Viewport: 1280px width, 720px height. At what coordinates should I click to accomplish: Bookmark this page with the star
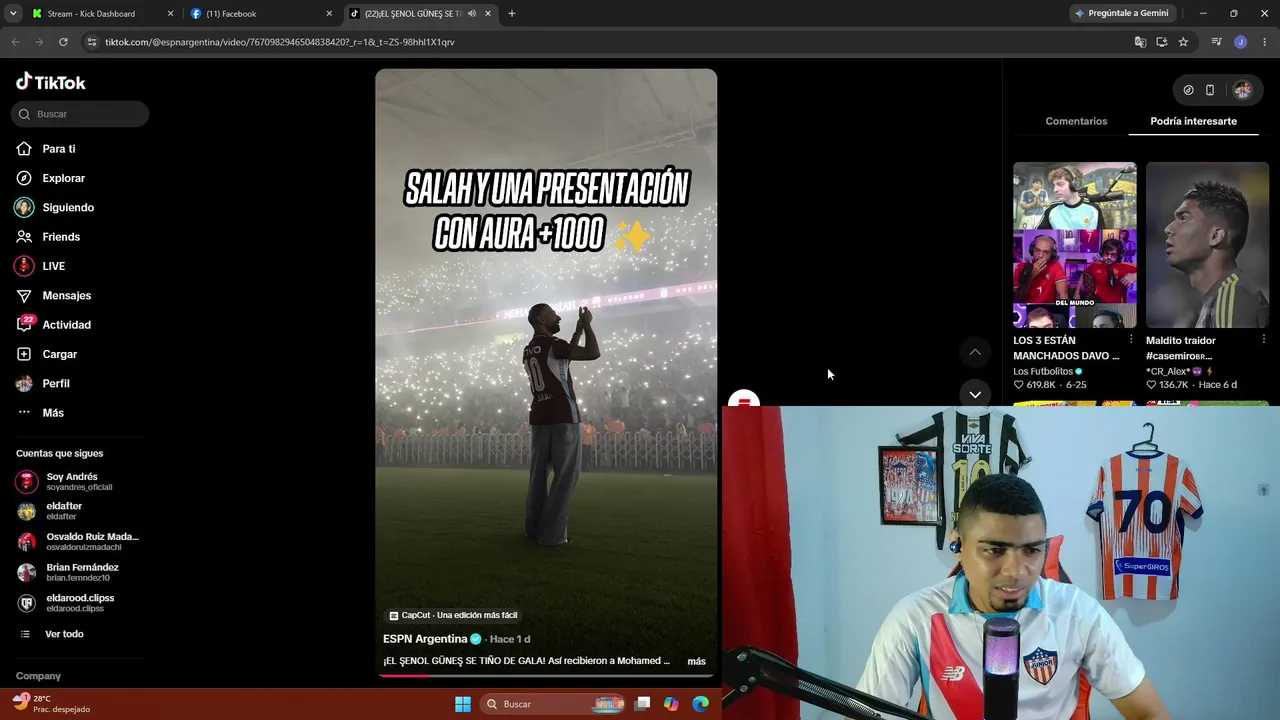tap(1184, 42)
